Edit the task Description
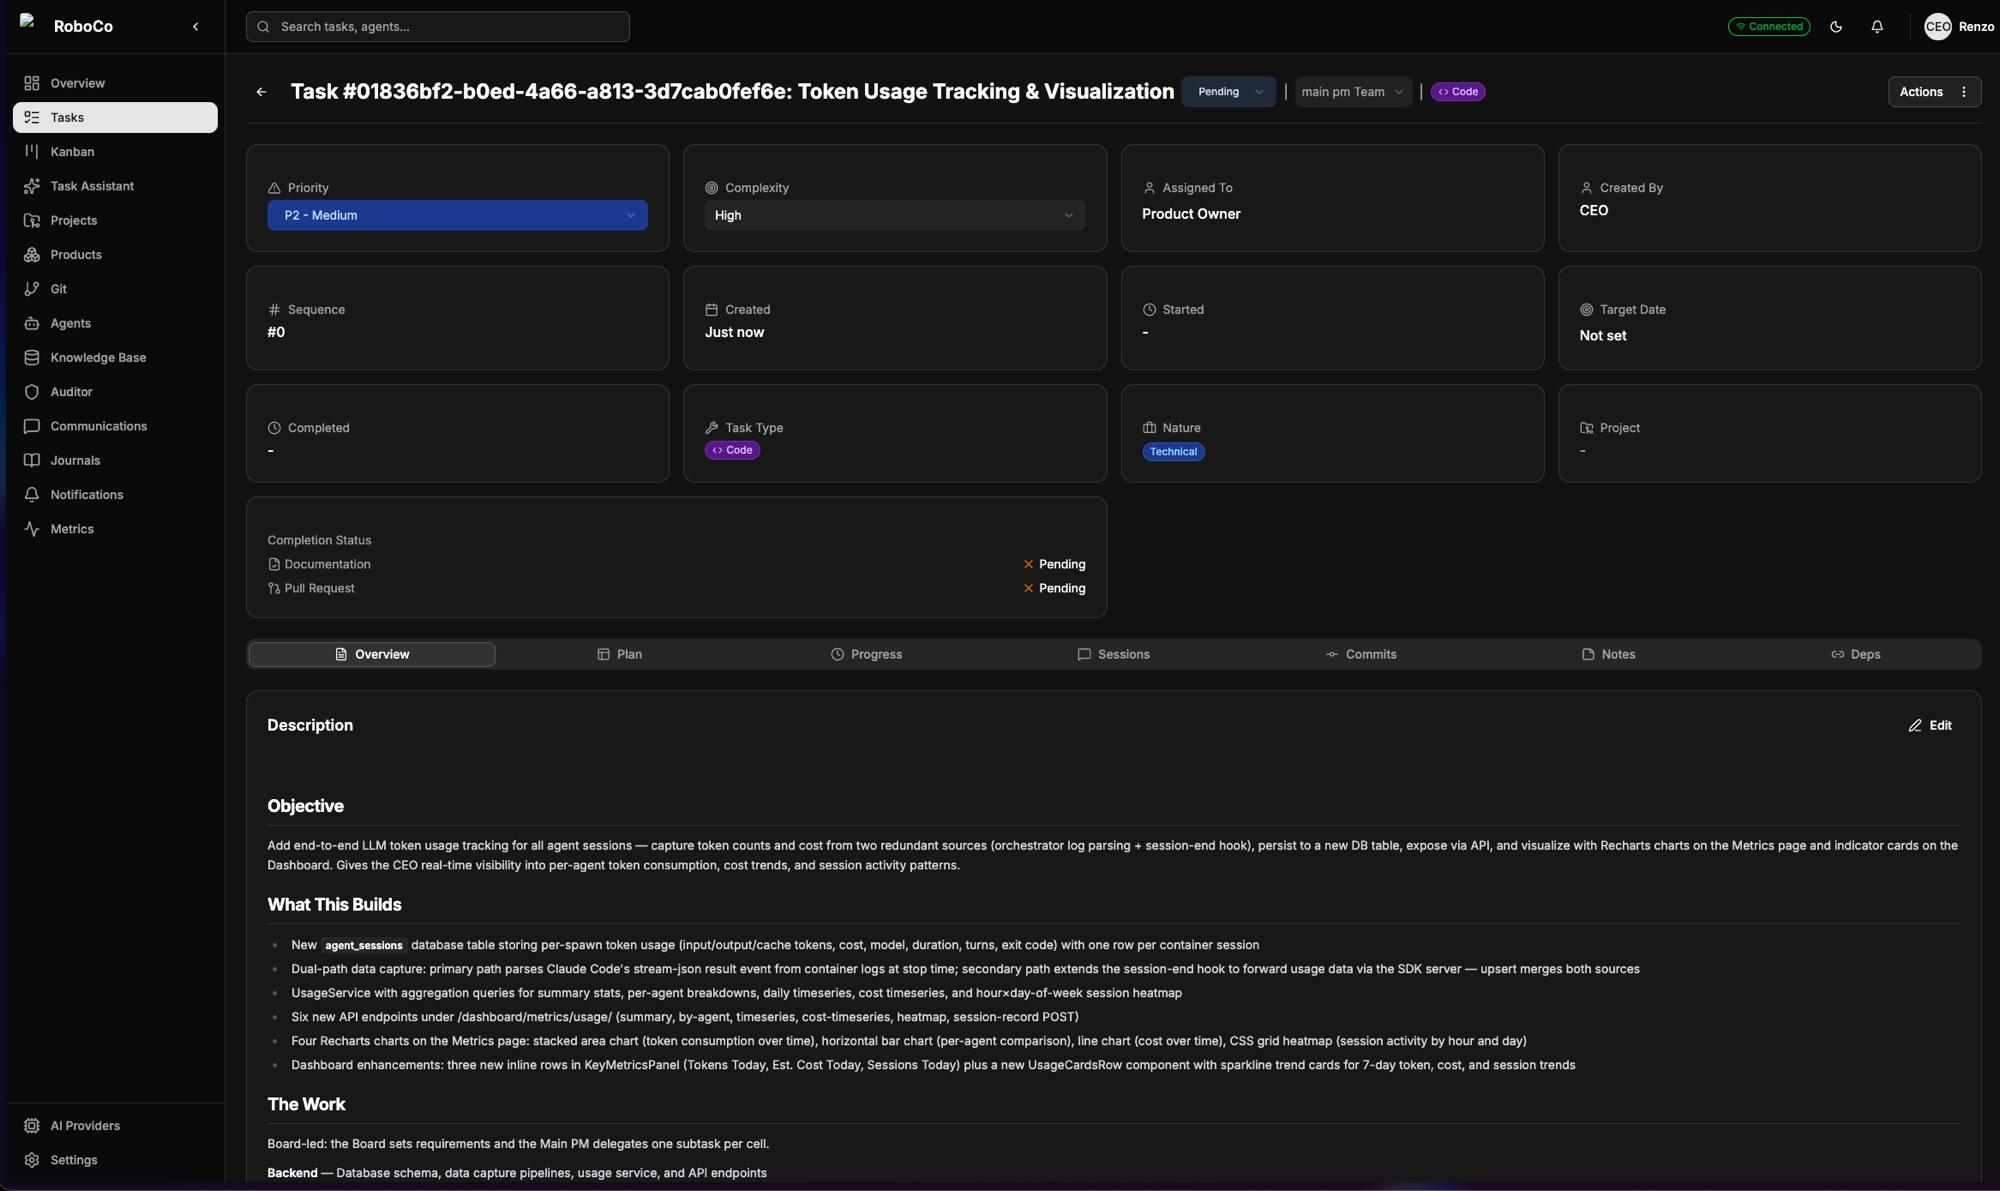This screenshot has height=1191, width=2000. [1930, 726]
